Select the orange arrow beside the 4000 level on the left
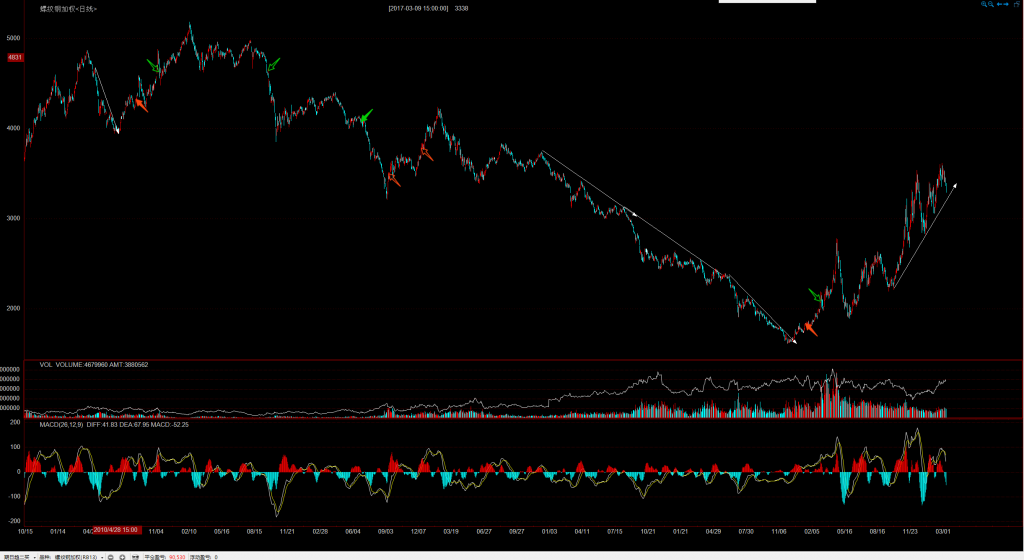Screen dimensions: 1024x560 click(x=140, y=104)
